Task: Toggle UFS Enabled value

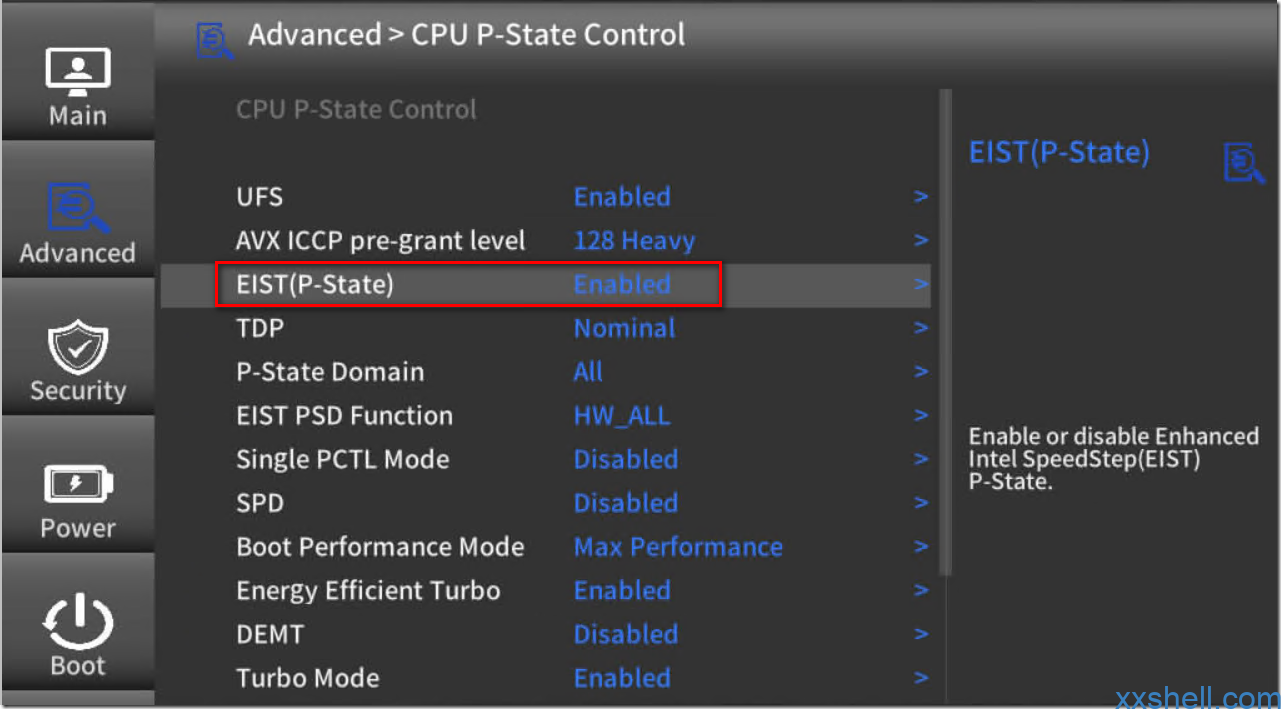Action: coord(622,197)
